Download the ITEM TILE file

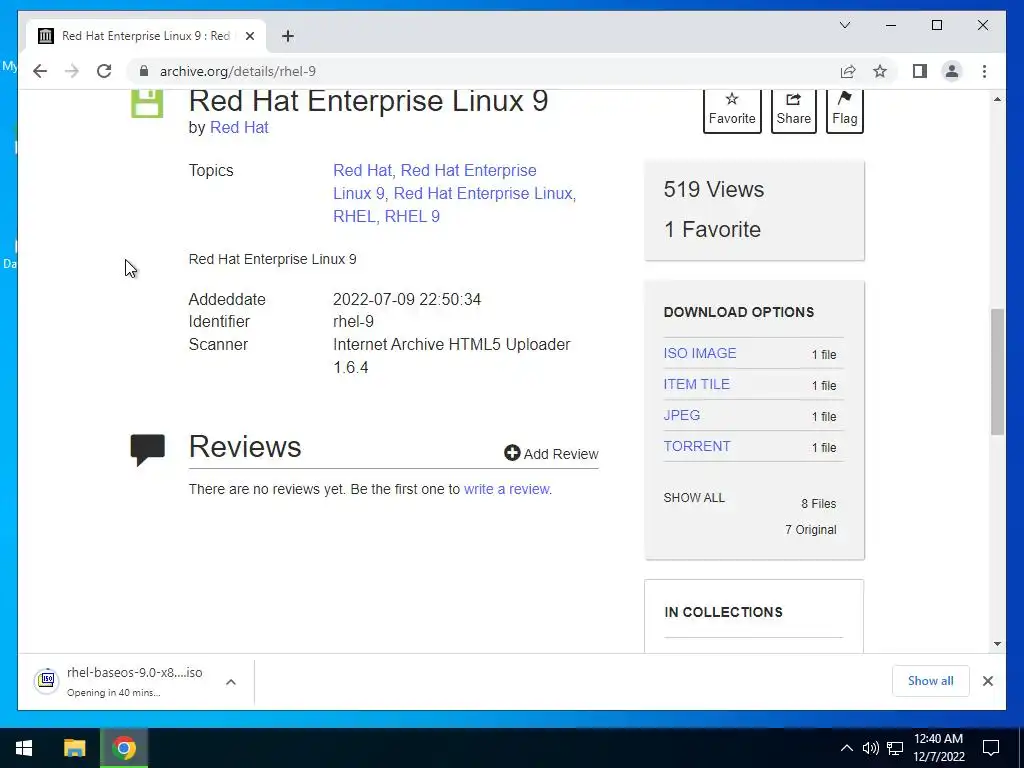point(696,385)
